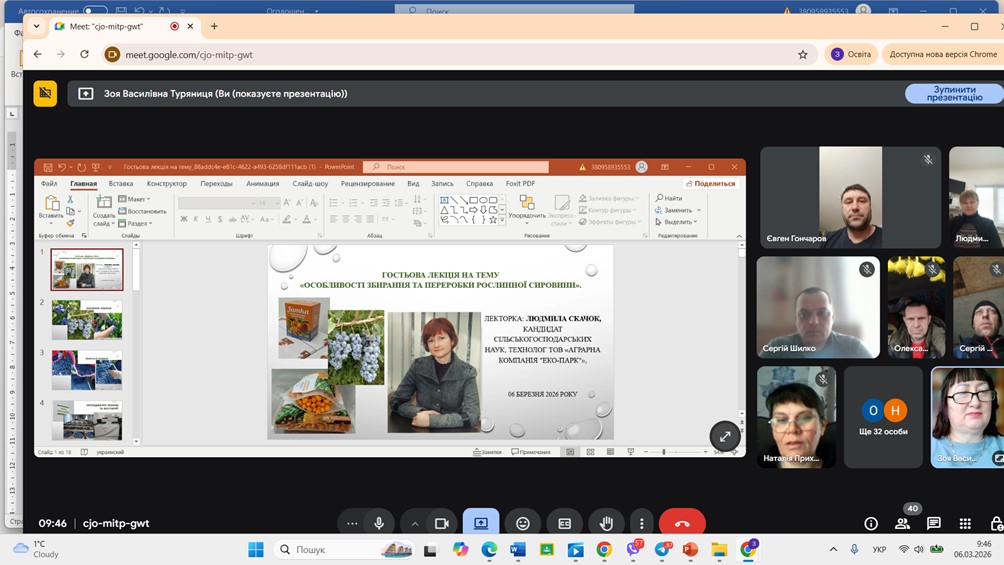Expand the shared presentation to fullscreen
This screenshot has height=565, width=1004.
point(725,436)
